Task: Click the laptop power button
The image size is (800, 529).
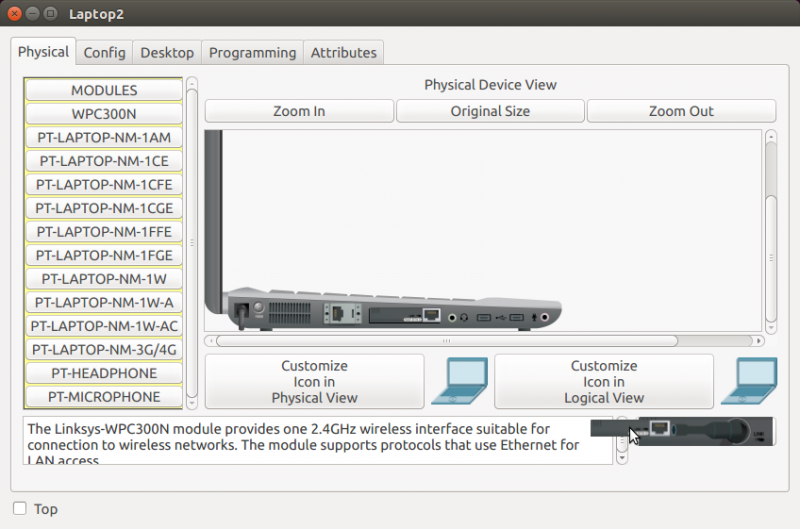Action: [259, 308]
